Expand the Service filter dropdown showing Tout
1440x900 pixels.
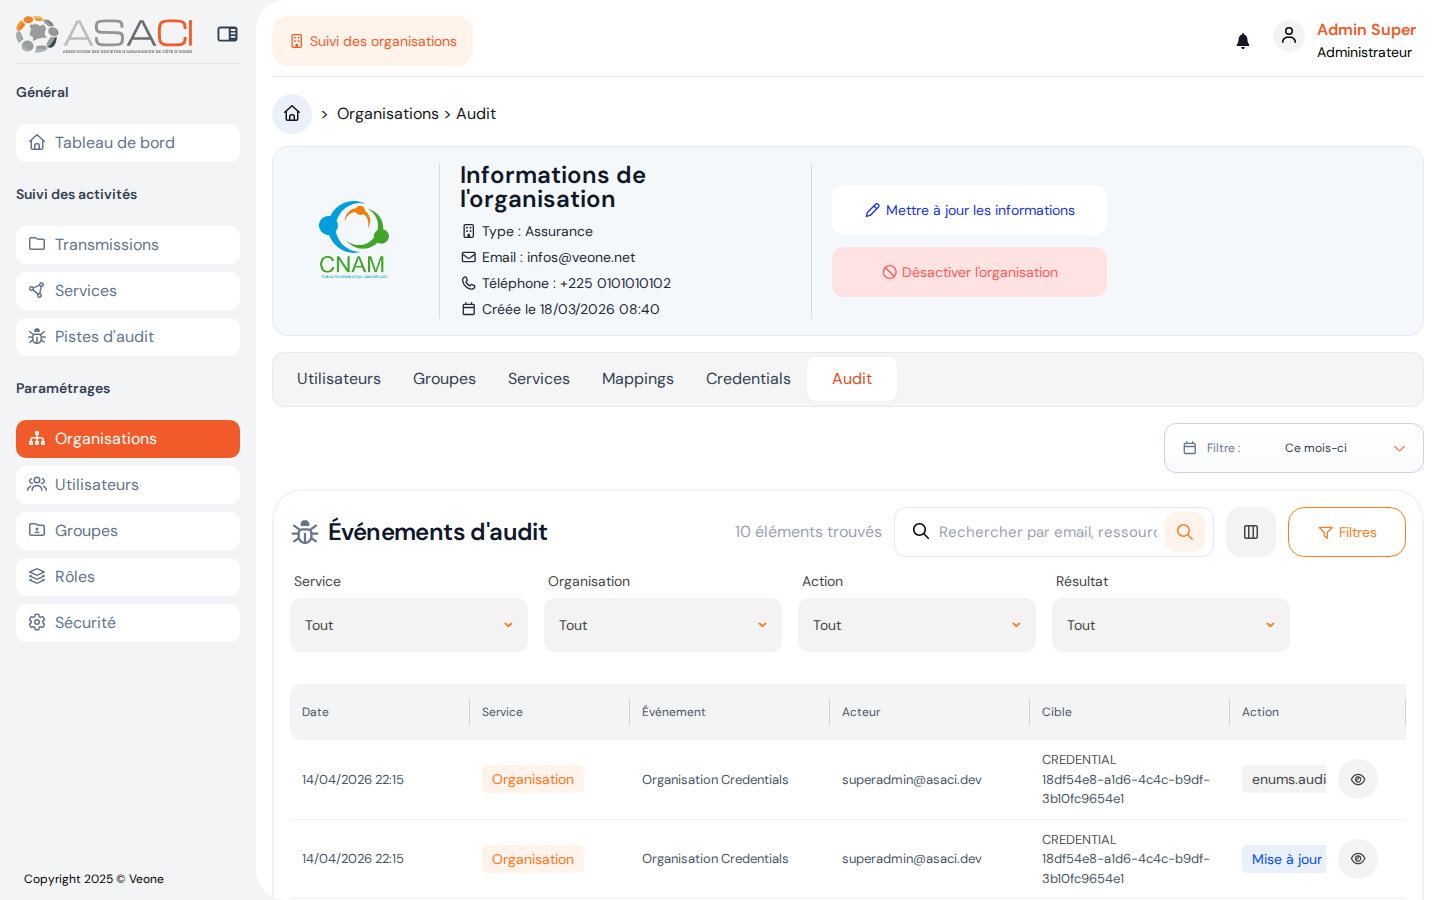coord(408,624)
